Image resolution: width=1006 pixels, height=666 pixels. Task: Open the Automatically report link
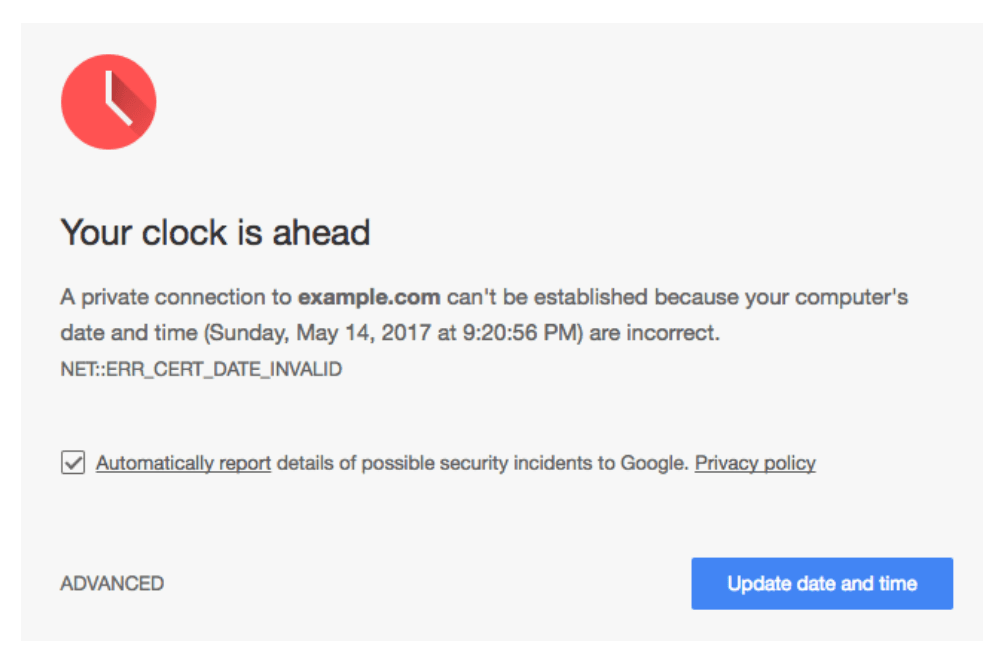(x=183, y=463)
